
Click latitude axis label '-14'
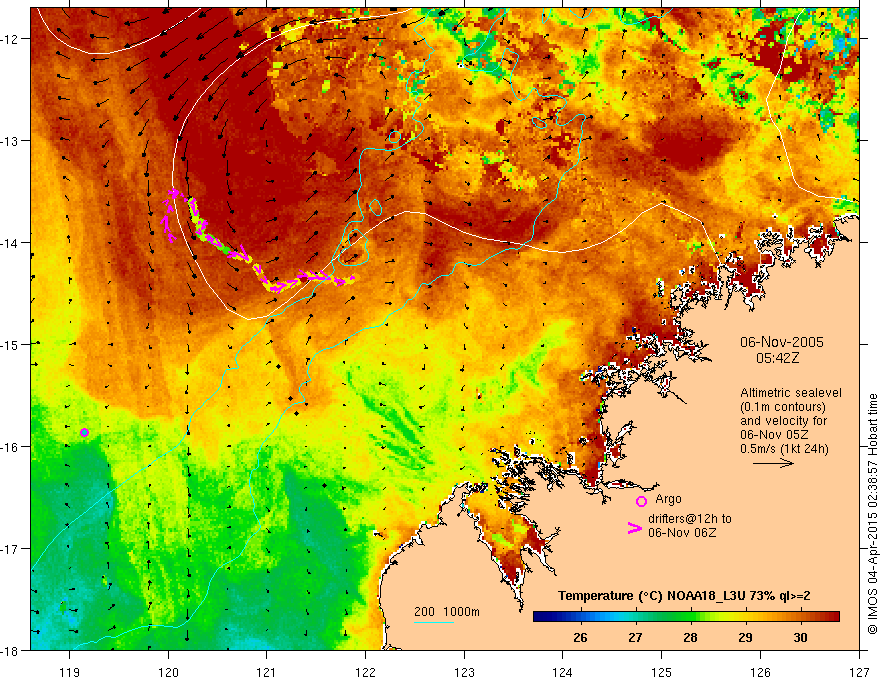click(11, 243)
